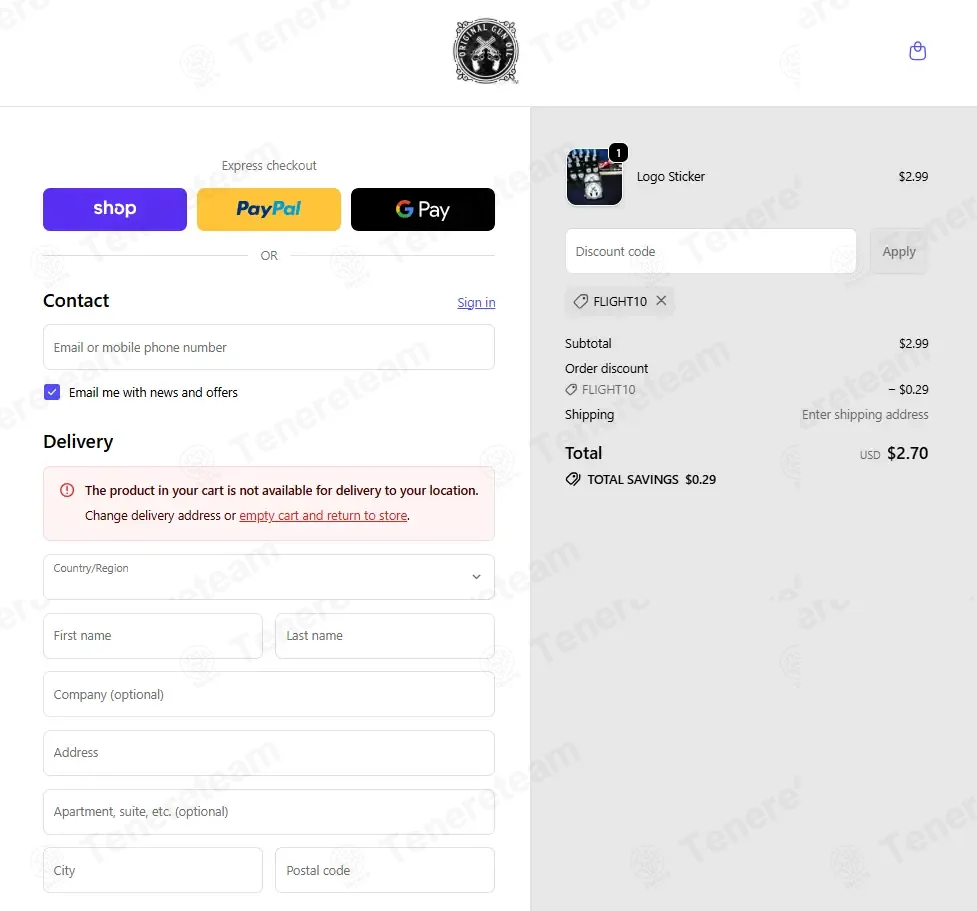
Task: Click the total savings tag icon
Action: (x=573, y=479)
